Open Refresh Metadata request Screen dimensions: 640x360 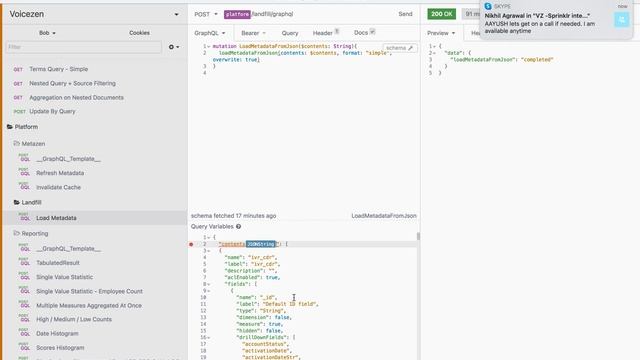tap(60, 173)
